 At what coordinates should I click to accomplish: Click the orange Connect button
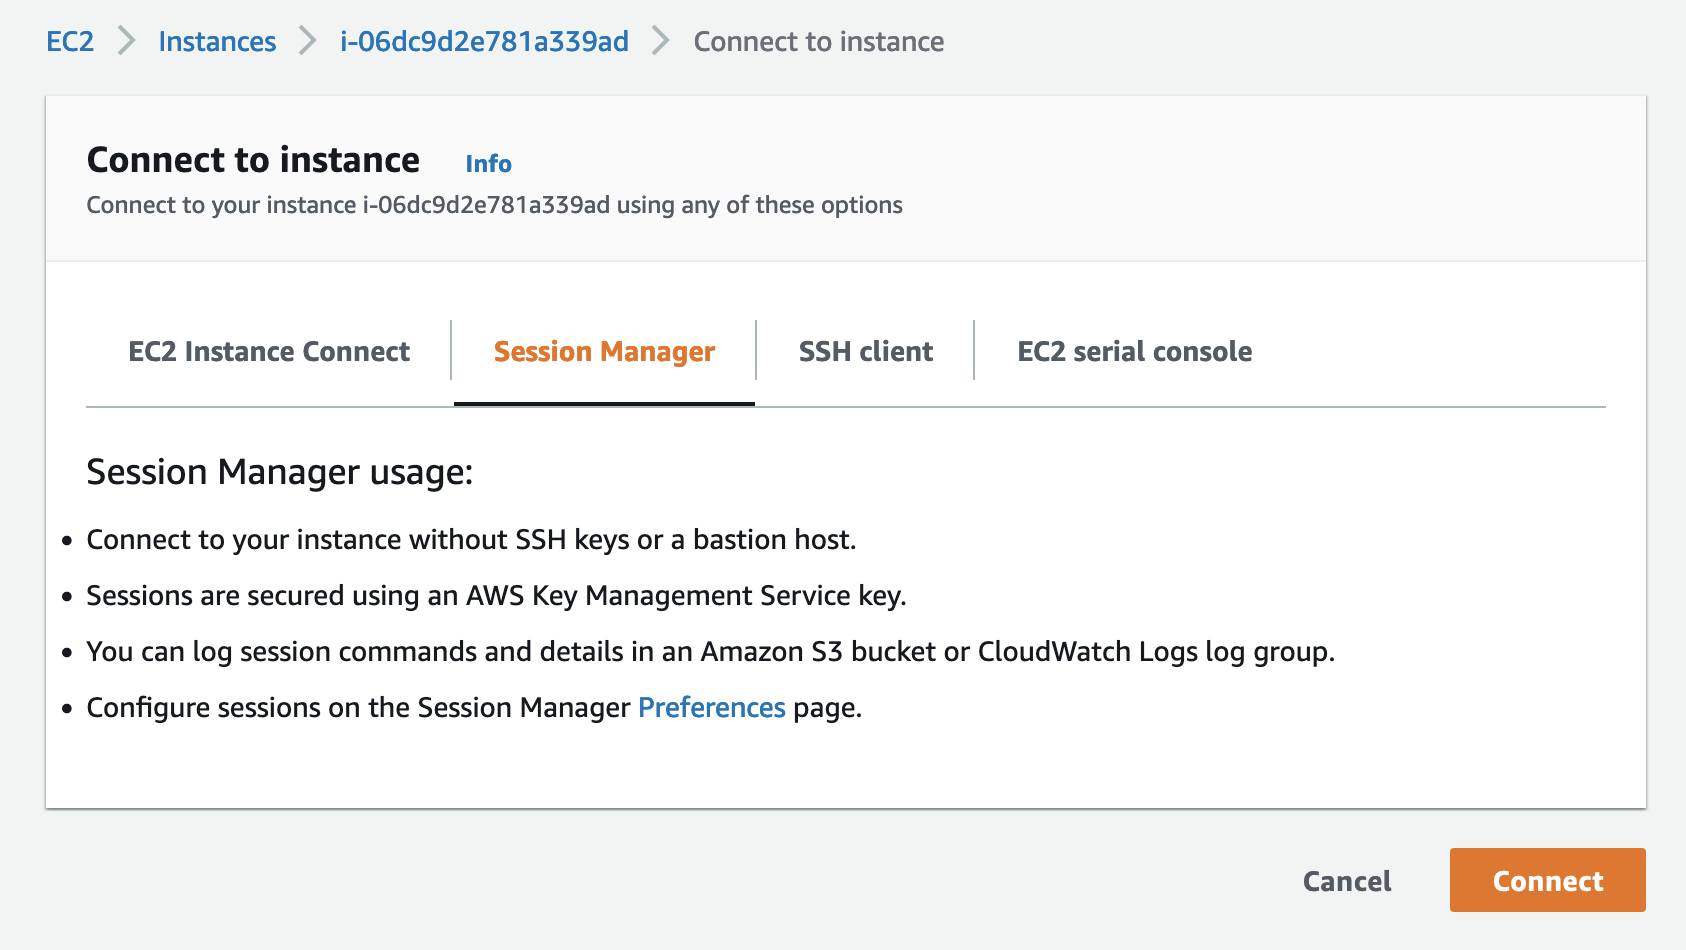(x=1548, y=880)
